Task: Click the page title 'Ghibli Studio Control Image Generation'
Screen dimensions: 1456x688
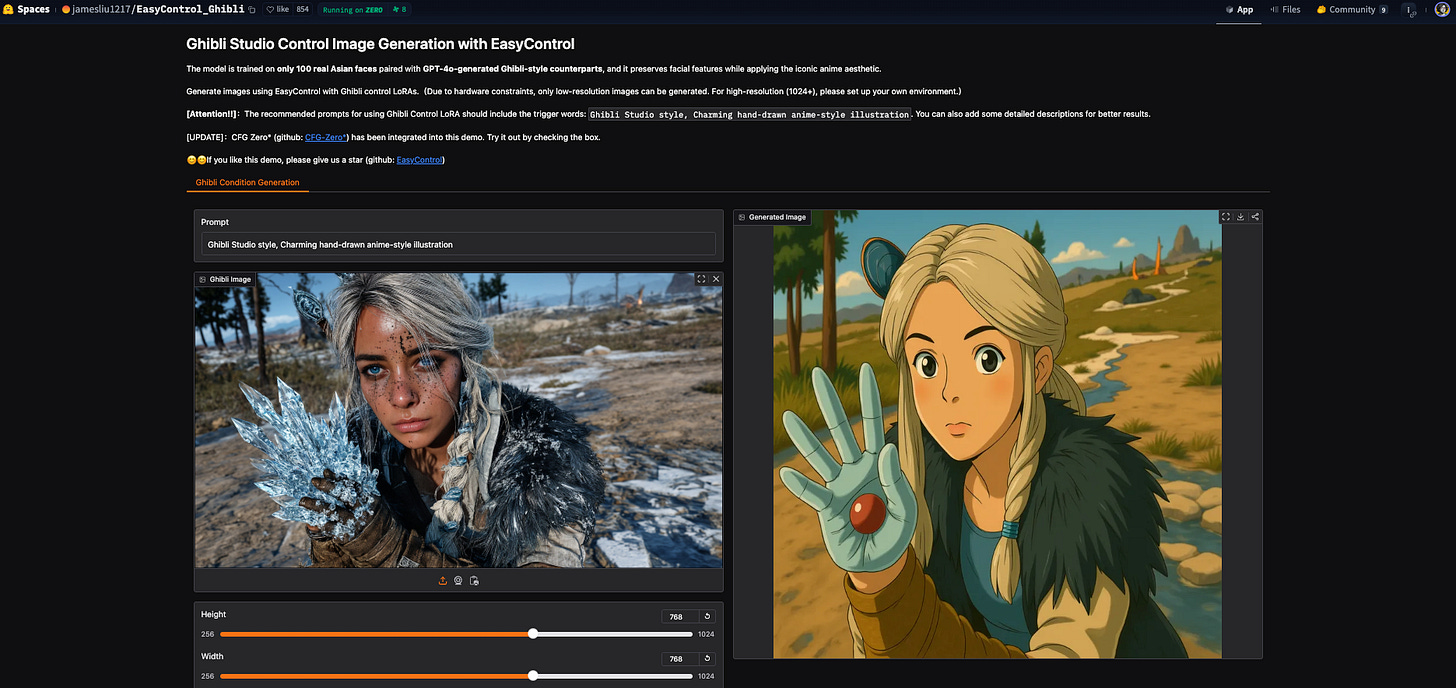Action: click(380, 44)
